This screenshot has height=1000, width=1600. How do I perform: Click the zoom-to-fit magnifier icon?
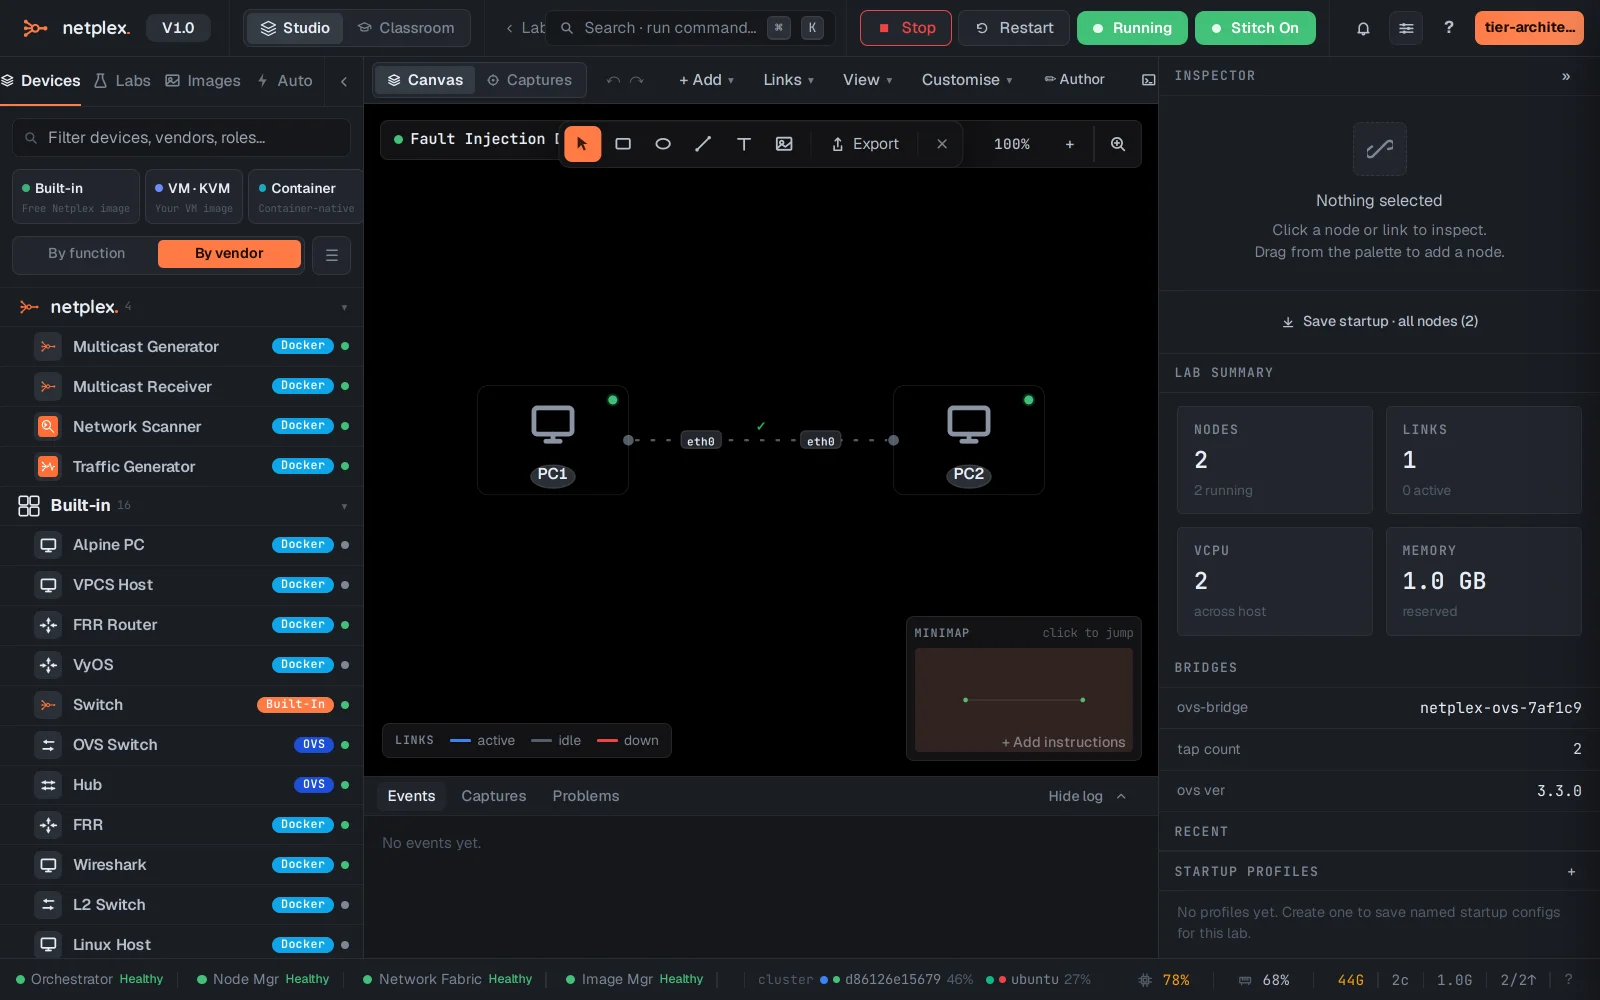coord(1118,144)
